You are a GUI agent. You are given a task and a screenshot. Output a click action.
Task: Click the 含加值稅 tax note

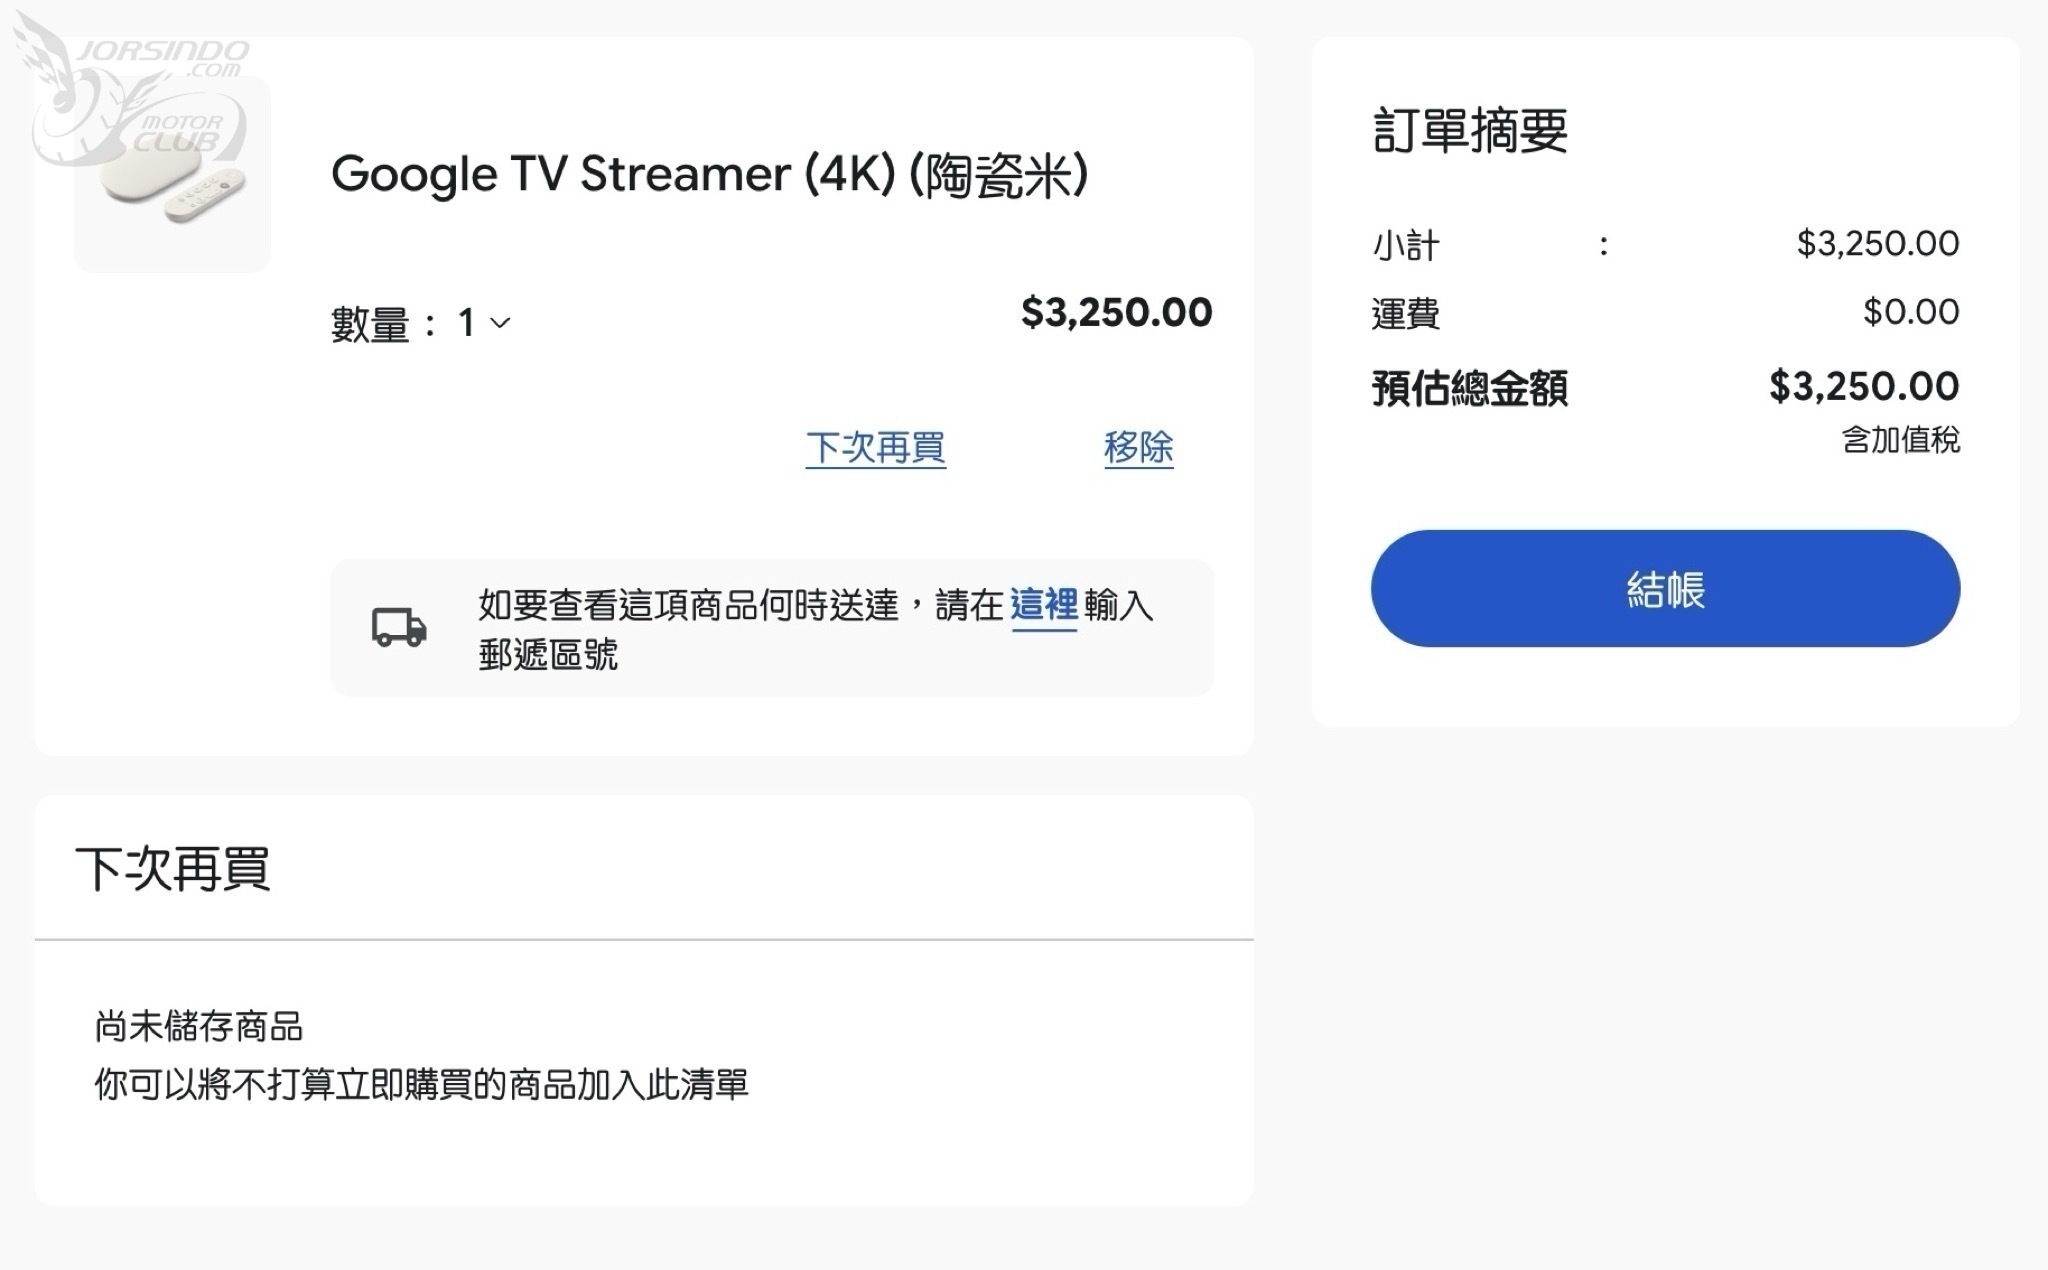click(1901, 440)
